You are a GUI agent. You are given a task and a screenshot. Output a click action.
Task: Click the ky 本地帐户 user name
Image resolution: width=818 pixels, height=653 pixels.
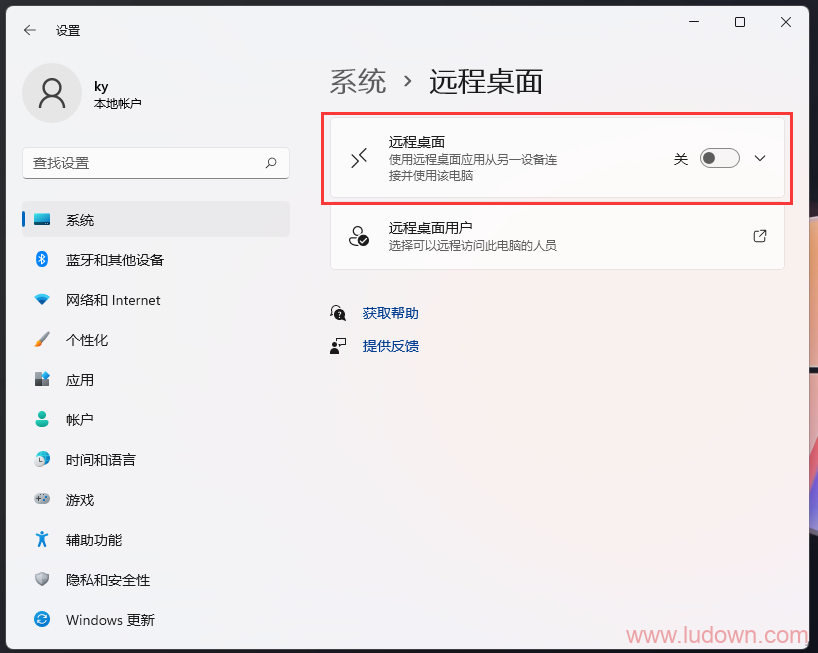(x=117, y=94)
